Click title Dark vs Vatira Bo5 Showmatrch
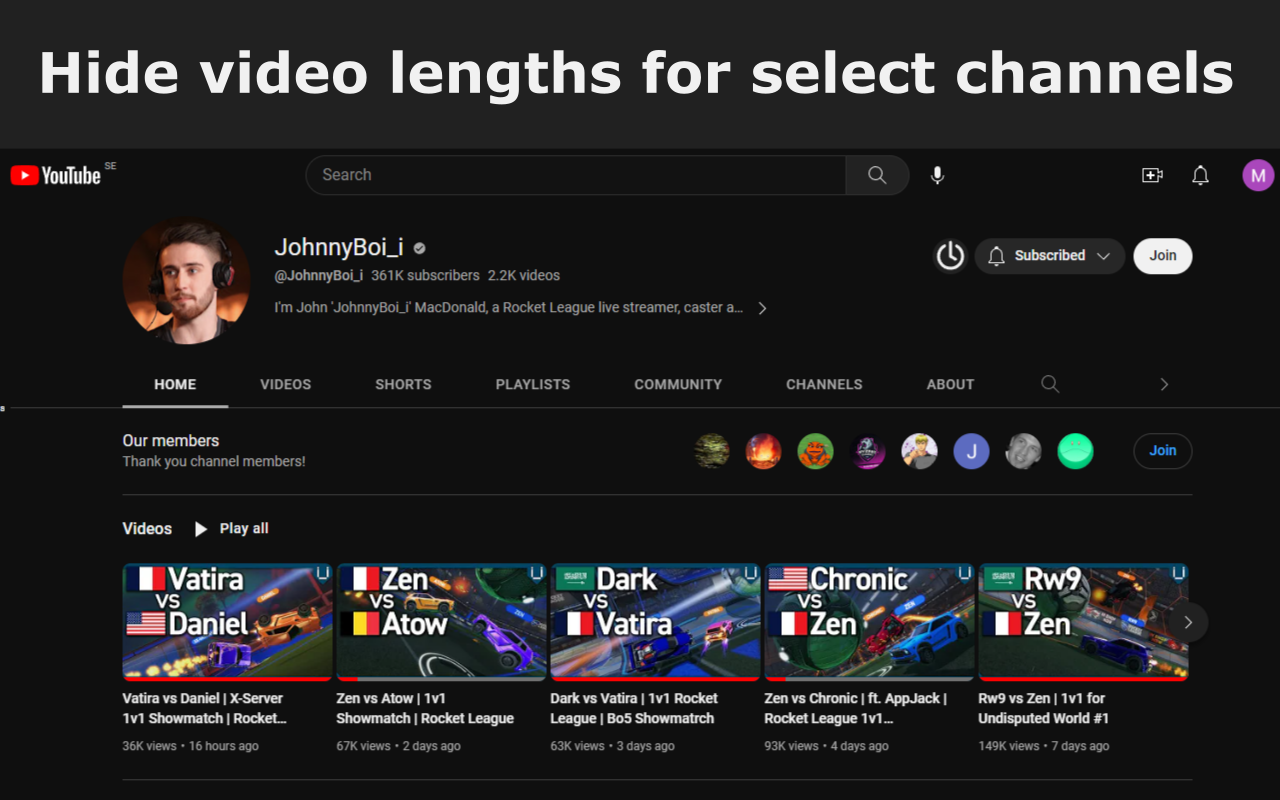 (x=635, y=708)
